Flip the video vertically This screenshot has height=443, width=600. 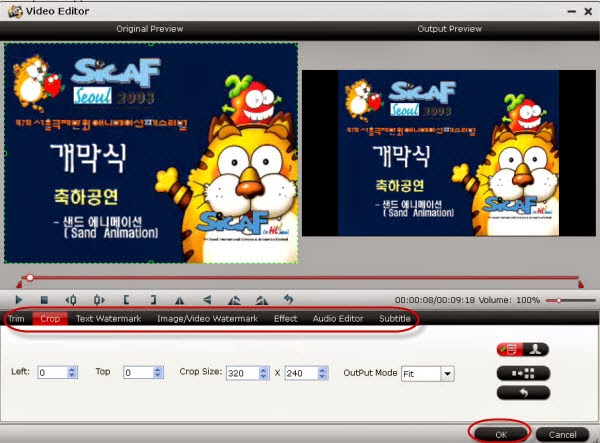207,300
